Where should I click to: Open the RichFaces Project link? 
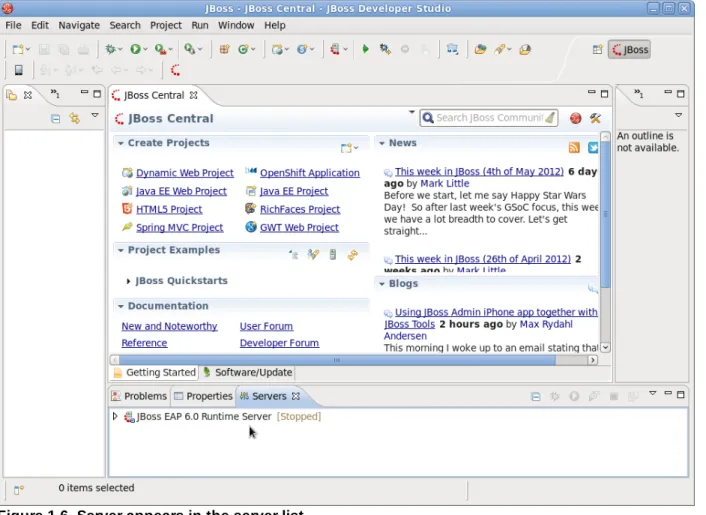pos(300,209)
